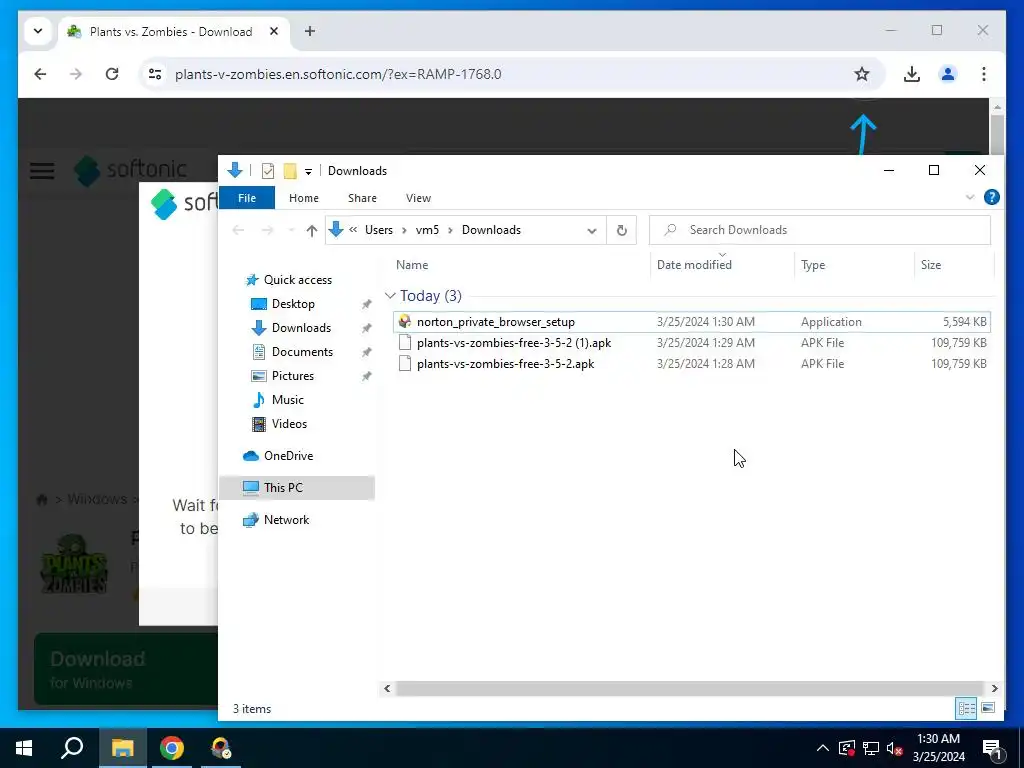Select the Plants vs. Zombies - Download tab
The width and height of the screenshot is (1024, 768).
coord(171,31)
